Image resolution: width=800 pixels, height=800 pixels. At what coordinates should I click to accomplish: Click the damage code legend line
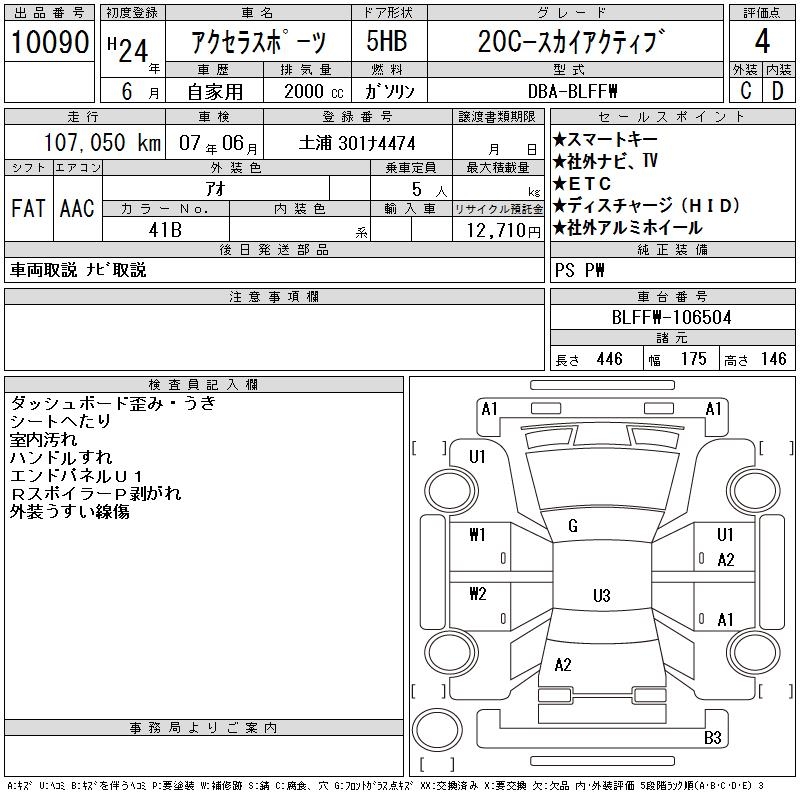click(x=386, y=786)
